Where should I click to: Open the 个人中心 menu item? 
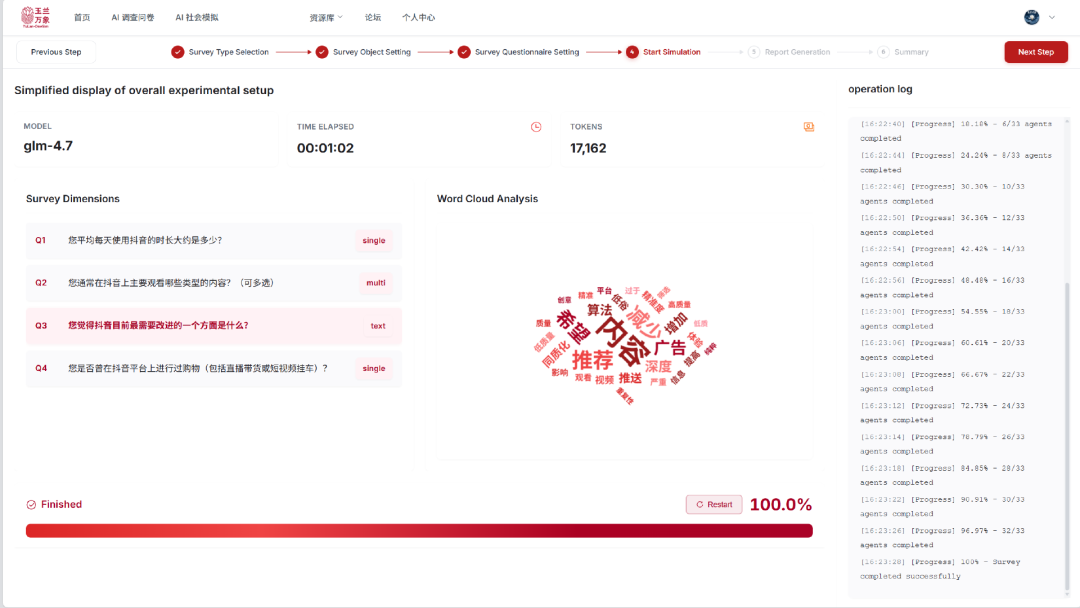pos(418,17)
